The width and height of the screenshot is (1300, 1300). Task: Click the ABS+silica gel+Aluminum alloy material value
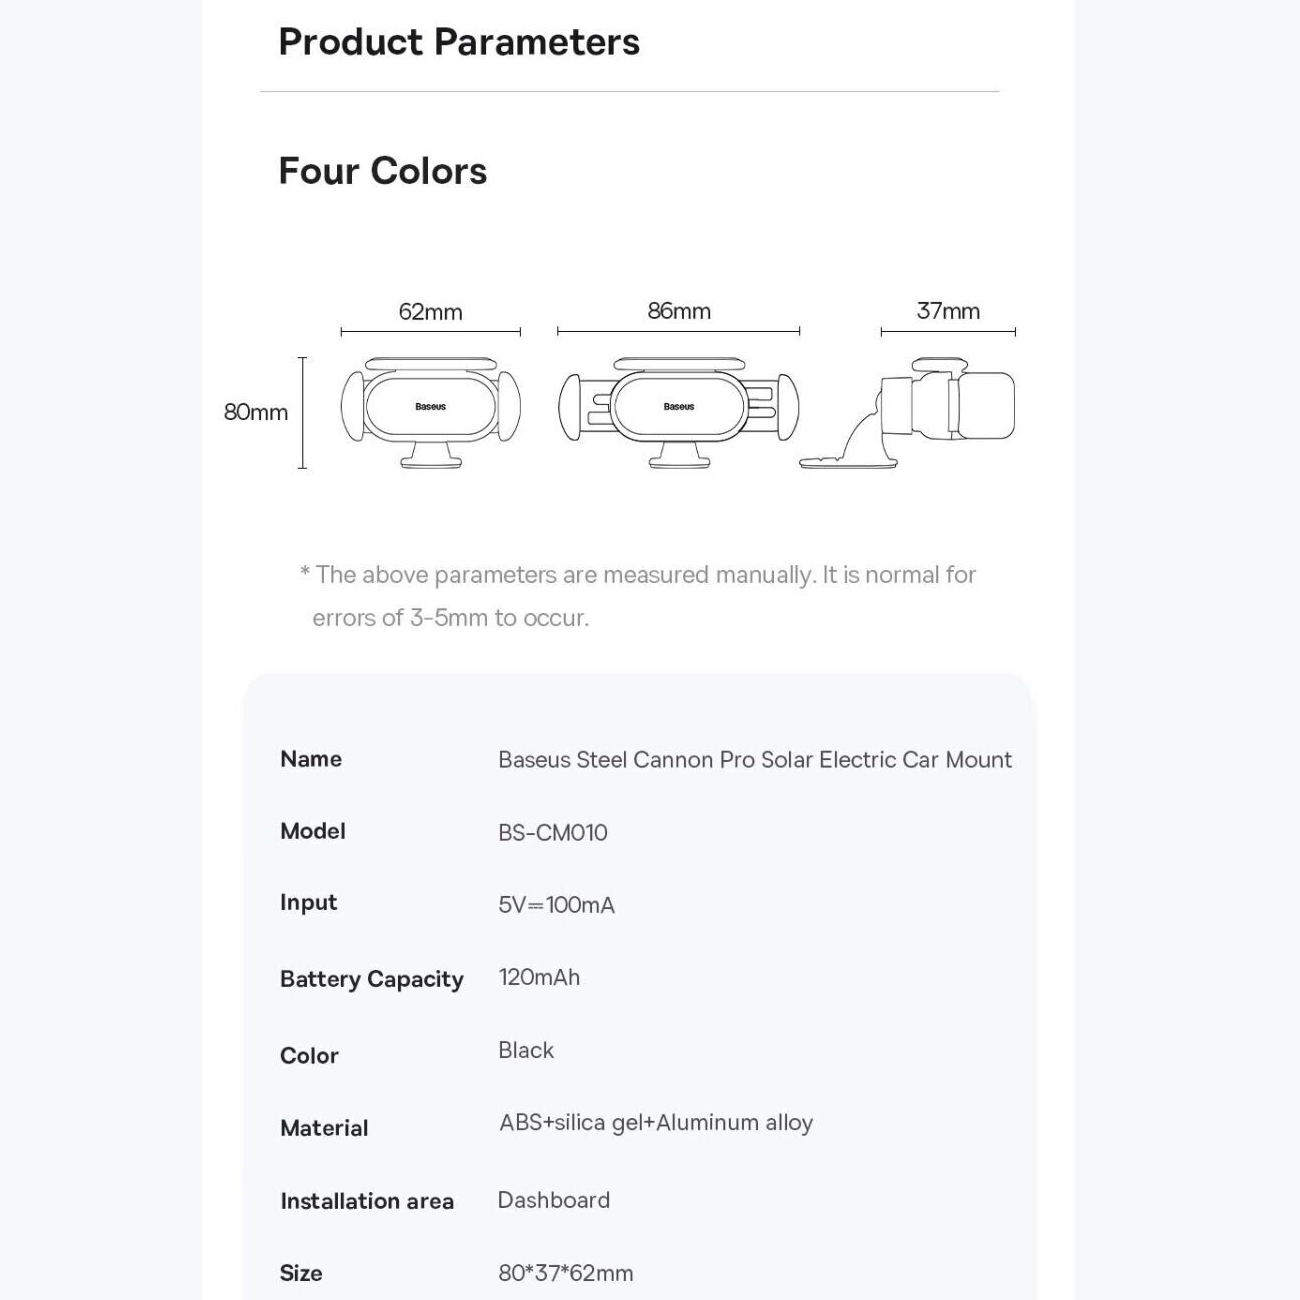point(656,1123)
